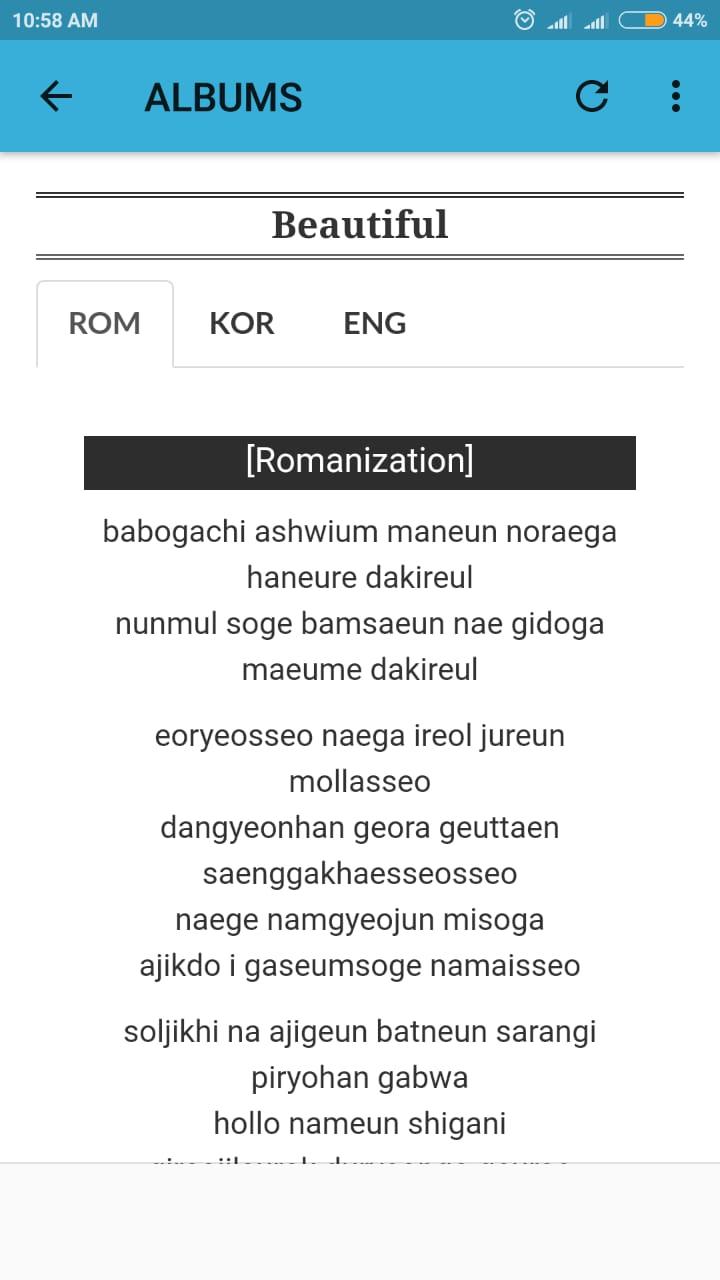Tap lyric line 'hollo nameun shigani'

(x=360, y=1123)
